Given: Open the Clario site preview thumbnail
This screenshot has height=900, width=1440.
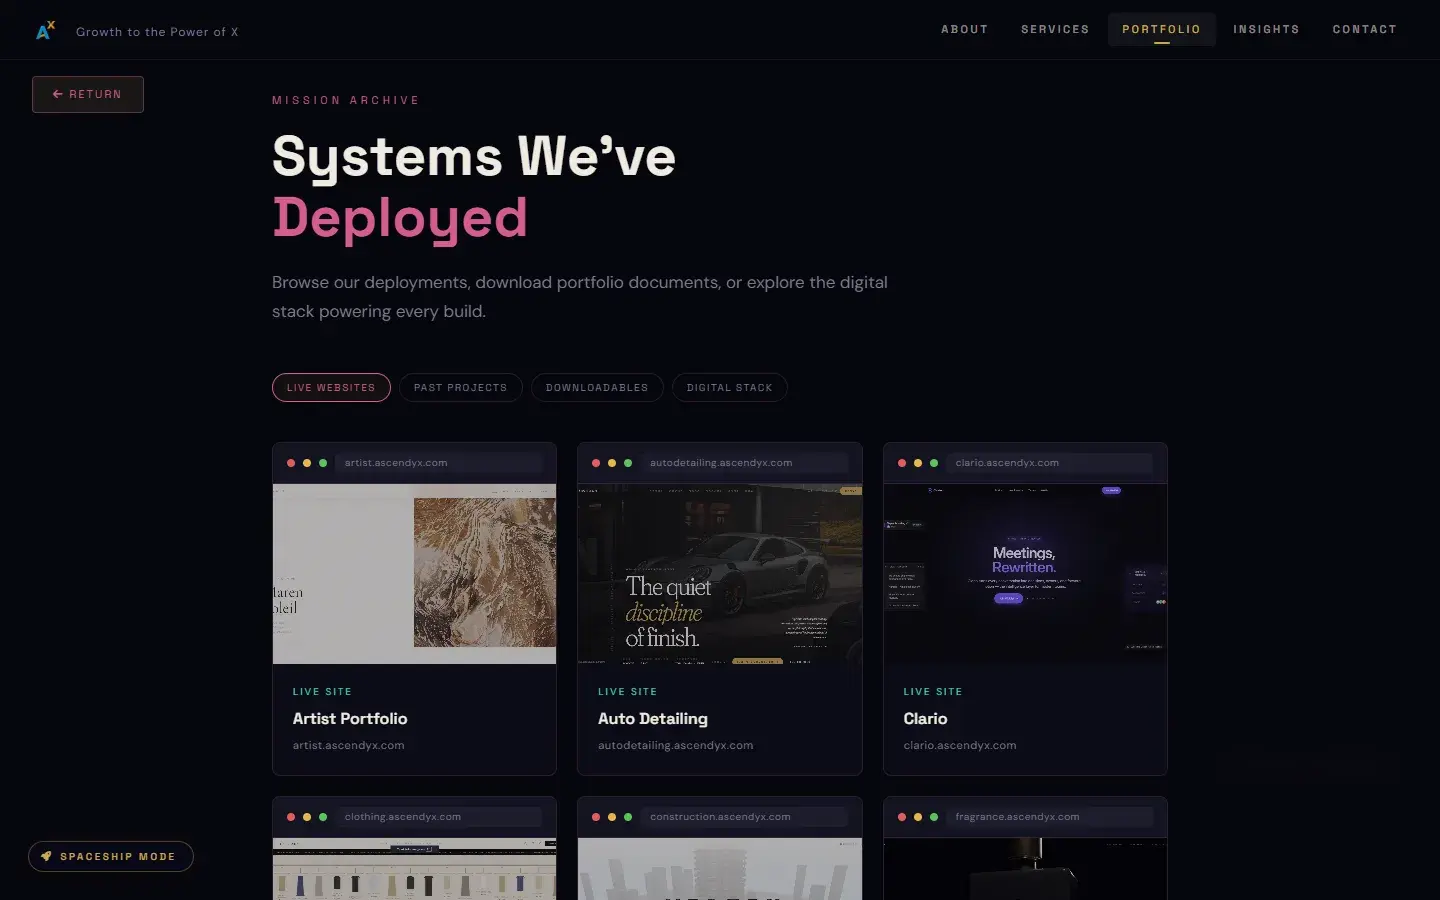Looking at the screenshot, I should click(x=1025, y=574).
